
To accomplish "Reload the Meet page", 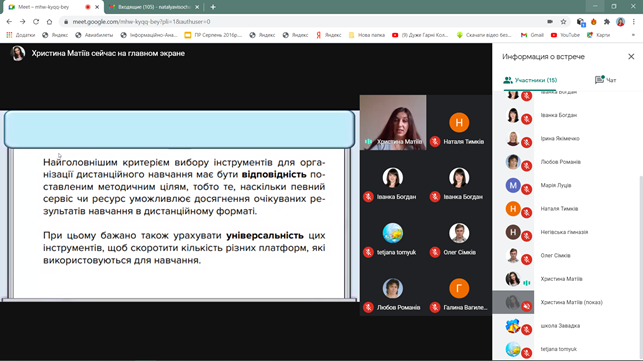I will coord(36,22).
